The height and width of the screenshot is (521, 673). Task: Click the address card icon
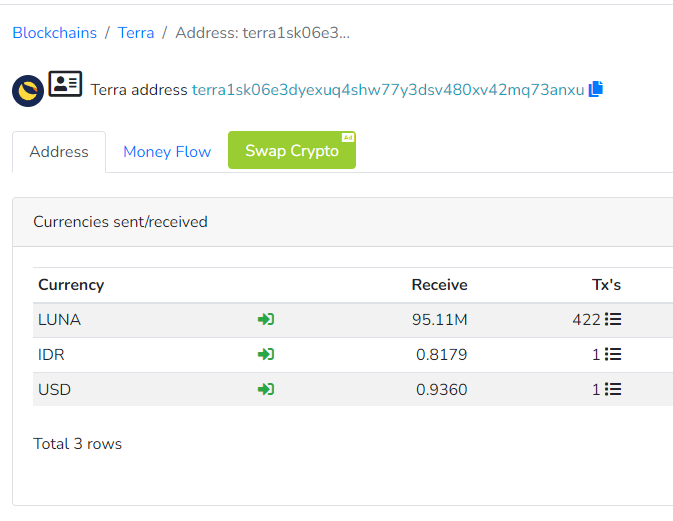pos(65,84)
